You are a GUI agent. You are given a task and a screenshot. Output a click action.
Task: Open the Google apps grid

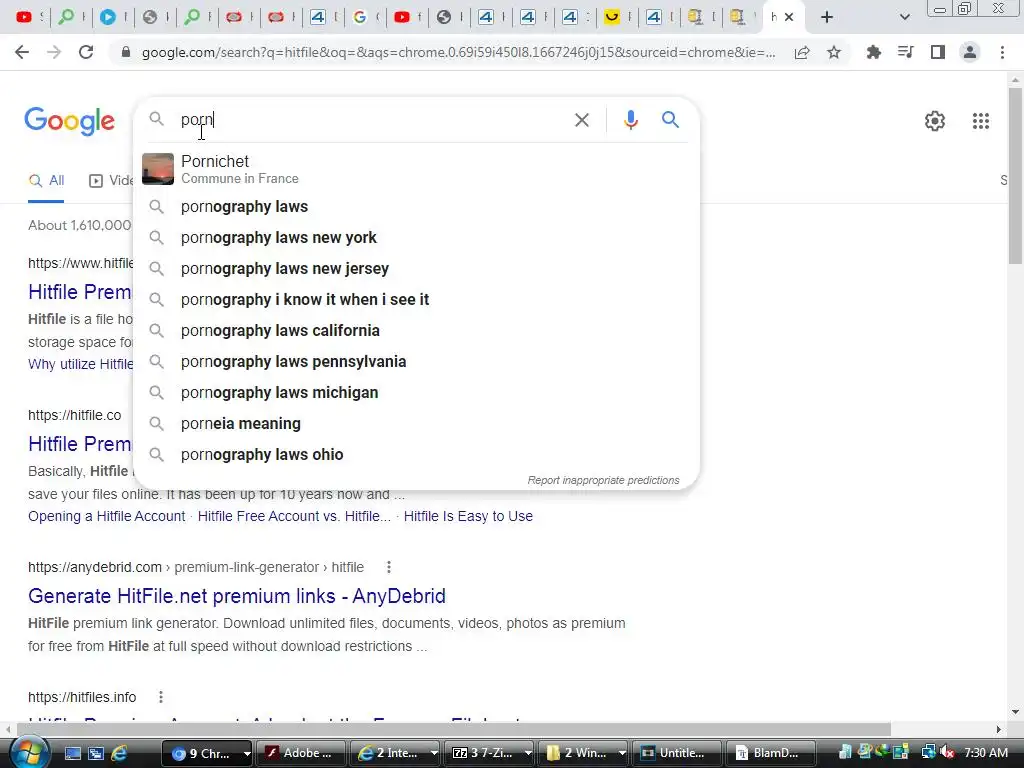pyautogui.click(x=980, y=121)
